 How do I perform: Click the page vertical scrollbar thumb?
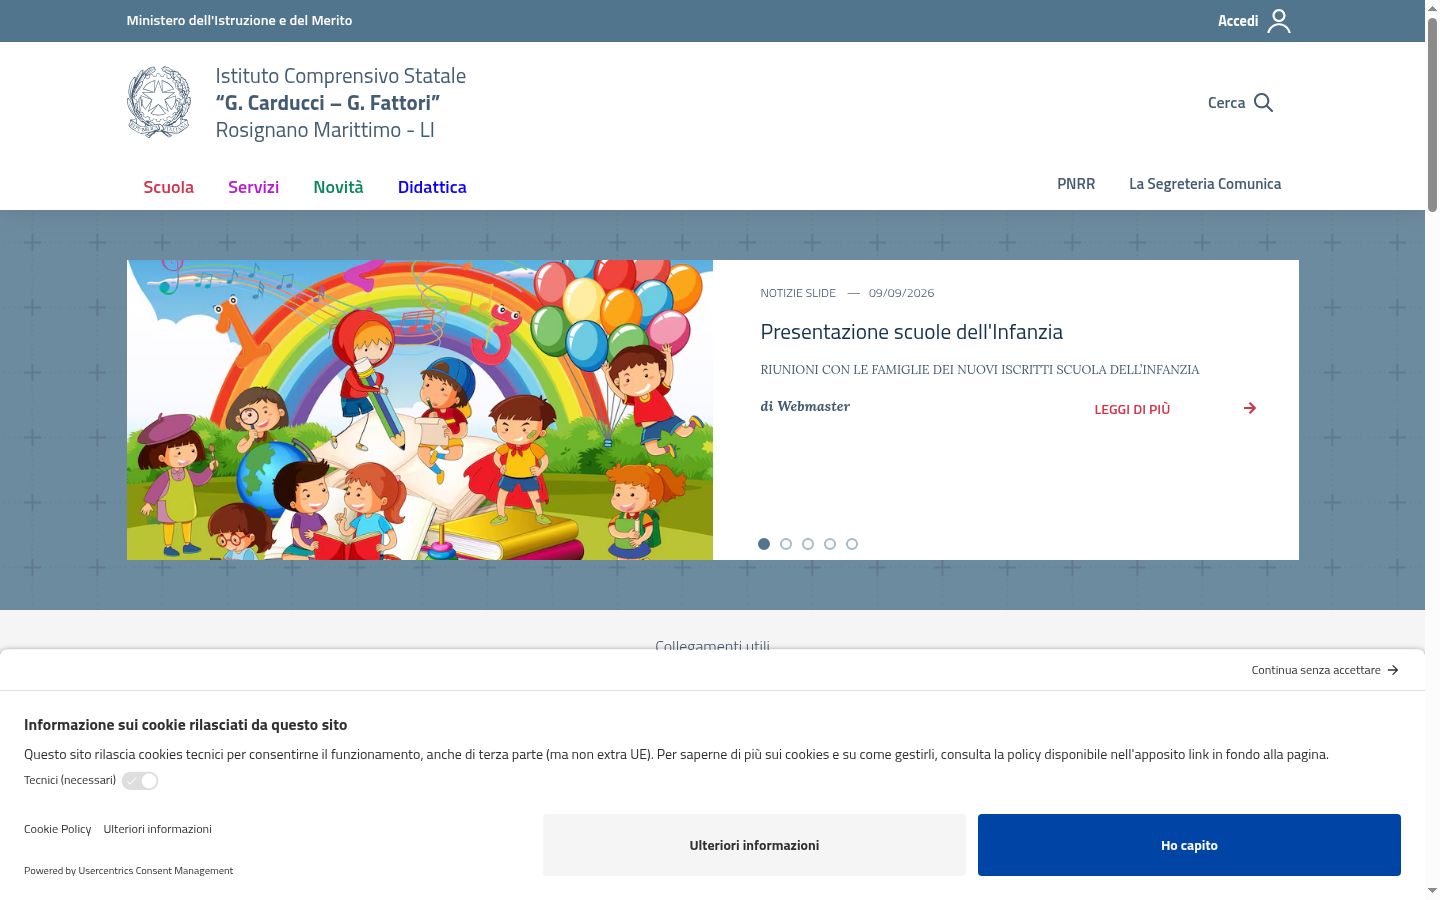point(1432,115)
